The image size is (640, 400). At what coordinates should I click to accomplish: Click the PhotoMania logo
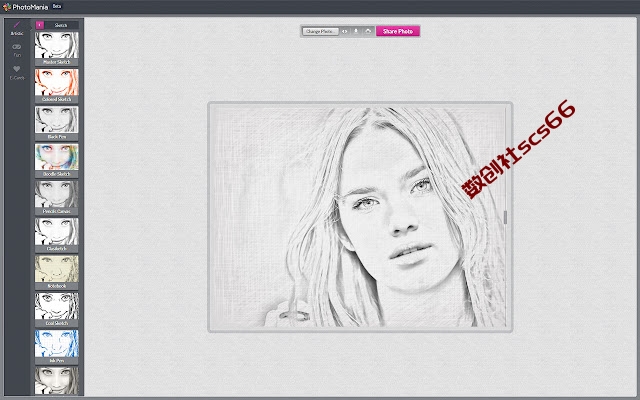point(25,7)
